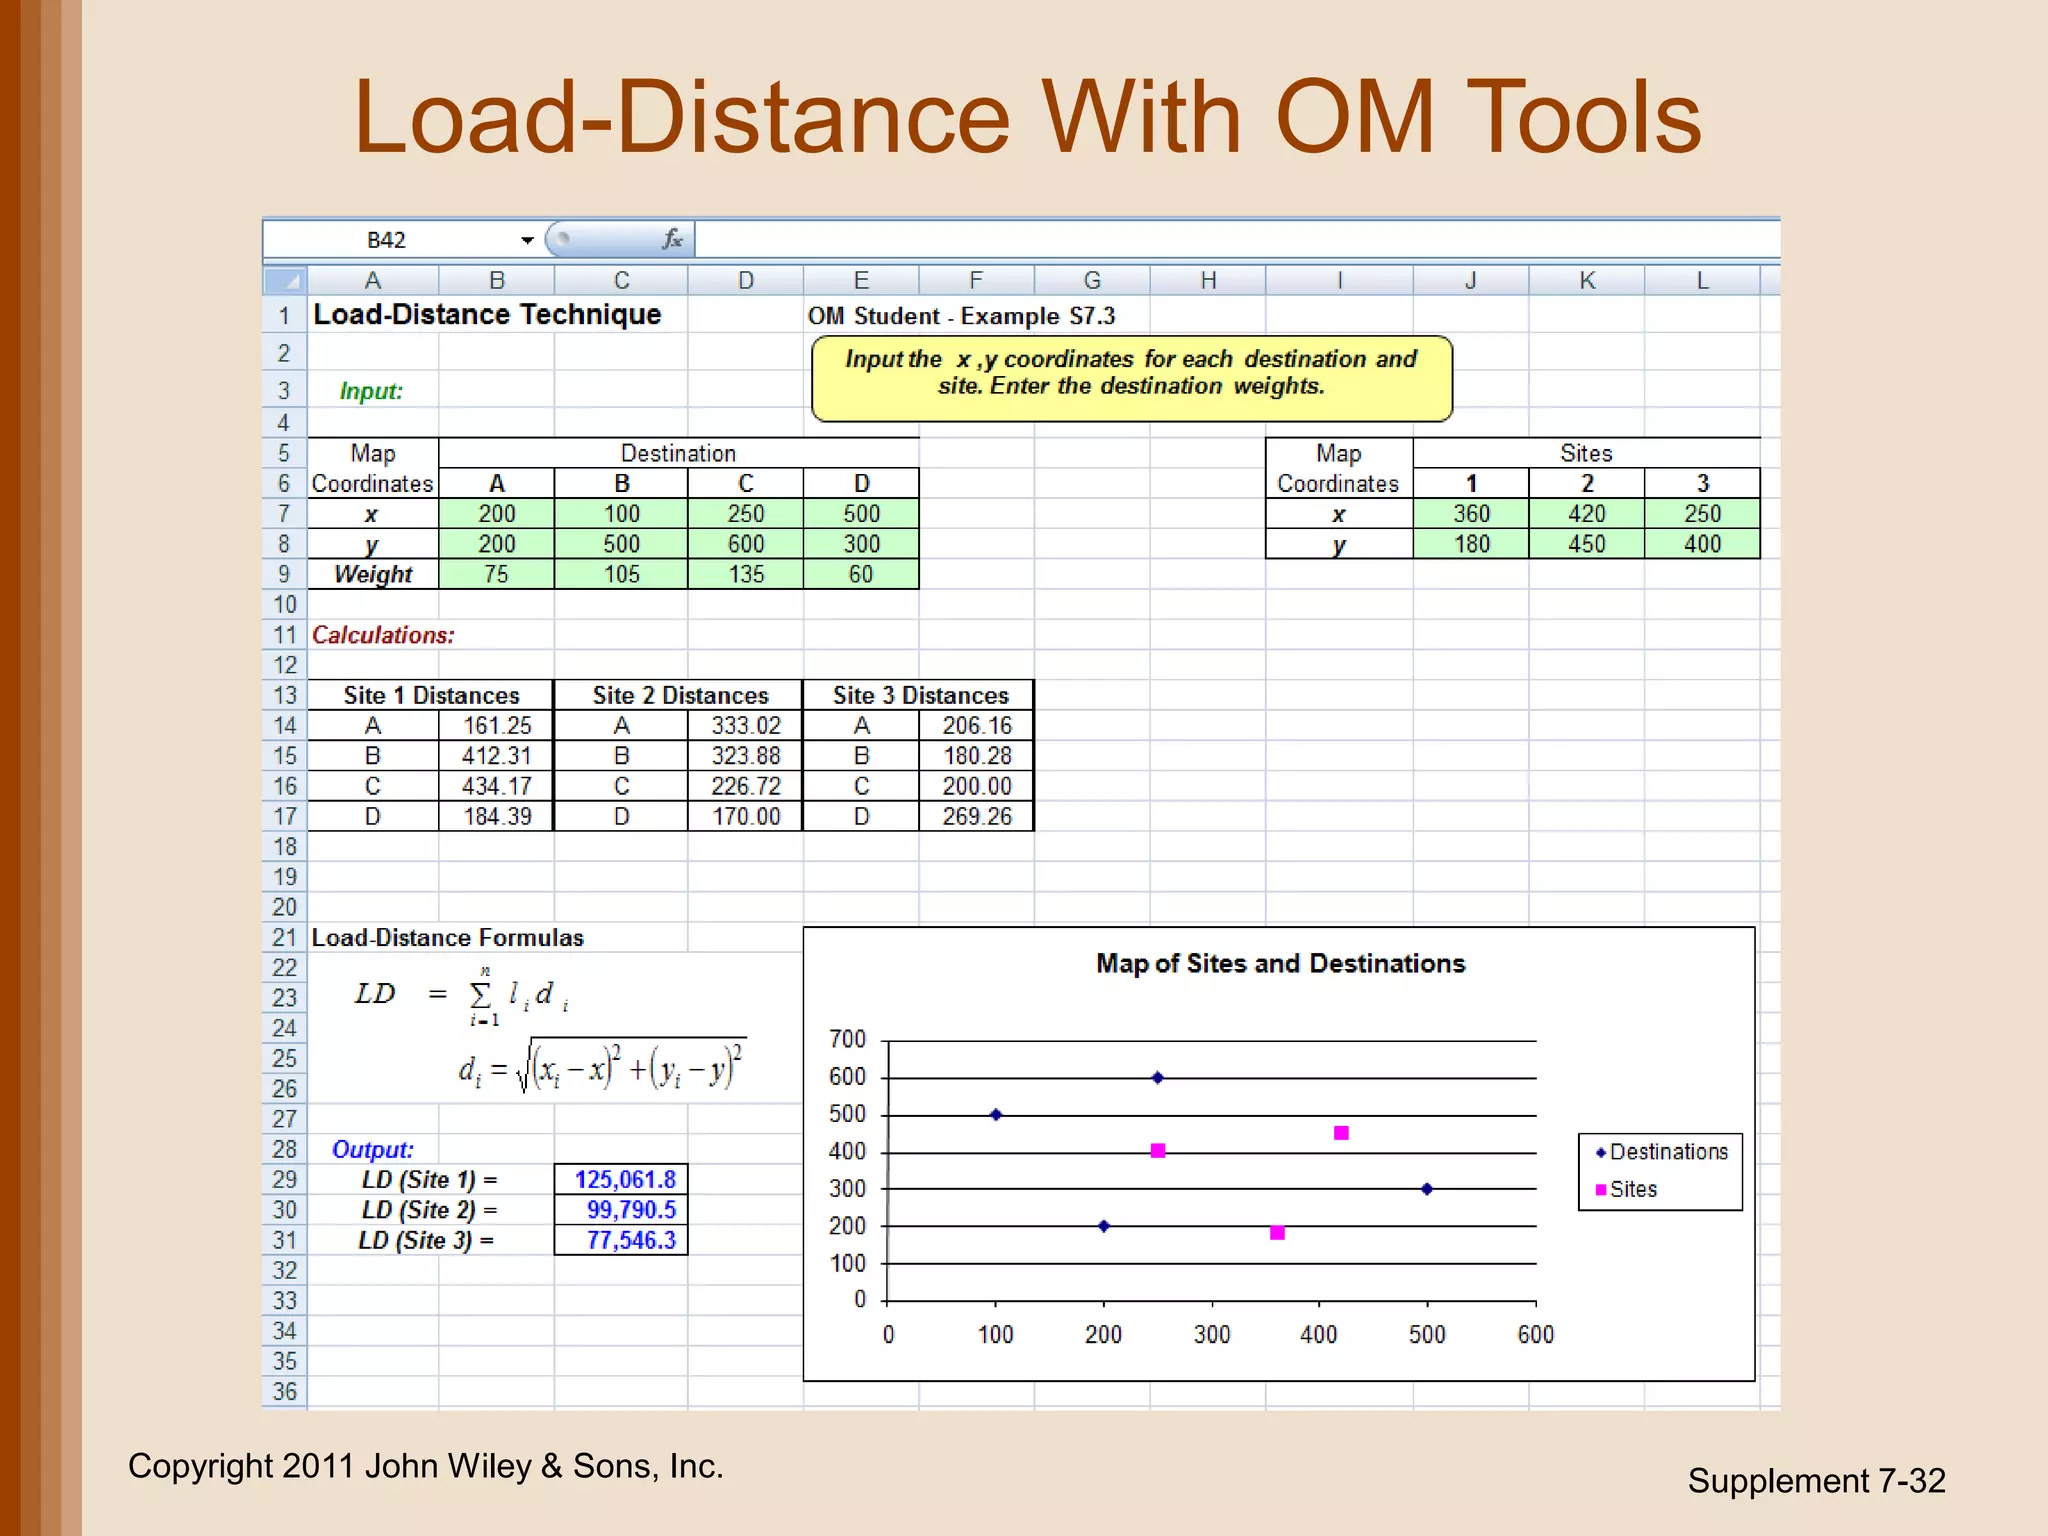Image resolution: width=2048 pixels, height=1536 pixels.
Task: Click the Destinations legend entry
Action: (x=1661, y=1152)
